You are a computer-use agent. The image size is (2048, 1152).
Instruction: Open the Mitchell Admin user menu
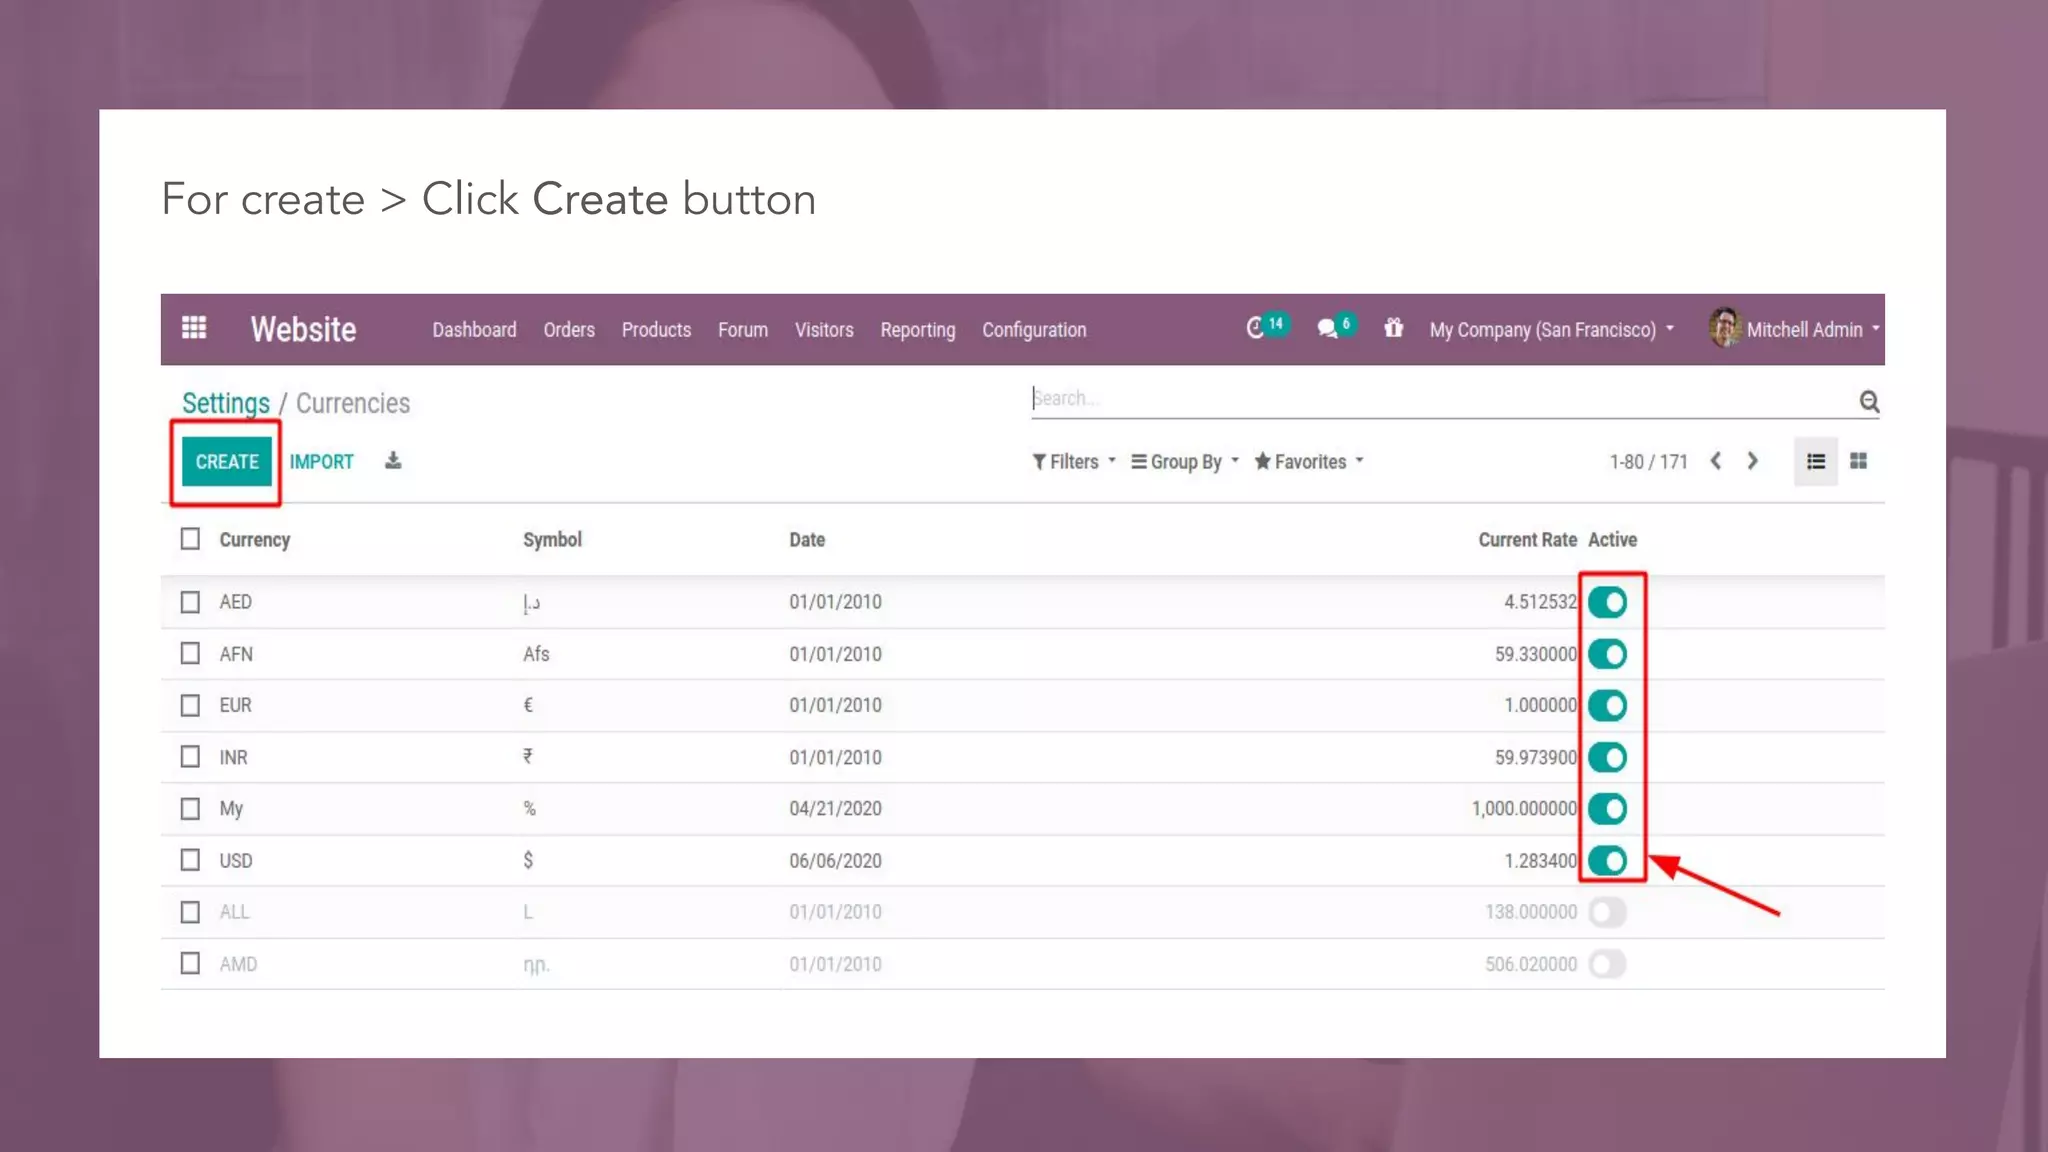1794,329
